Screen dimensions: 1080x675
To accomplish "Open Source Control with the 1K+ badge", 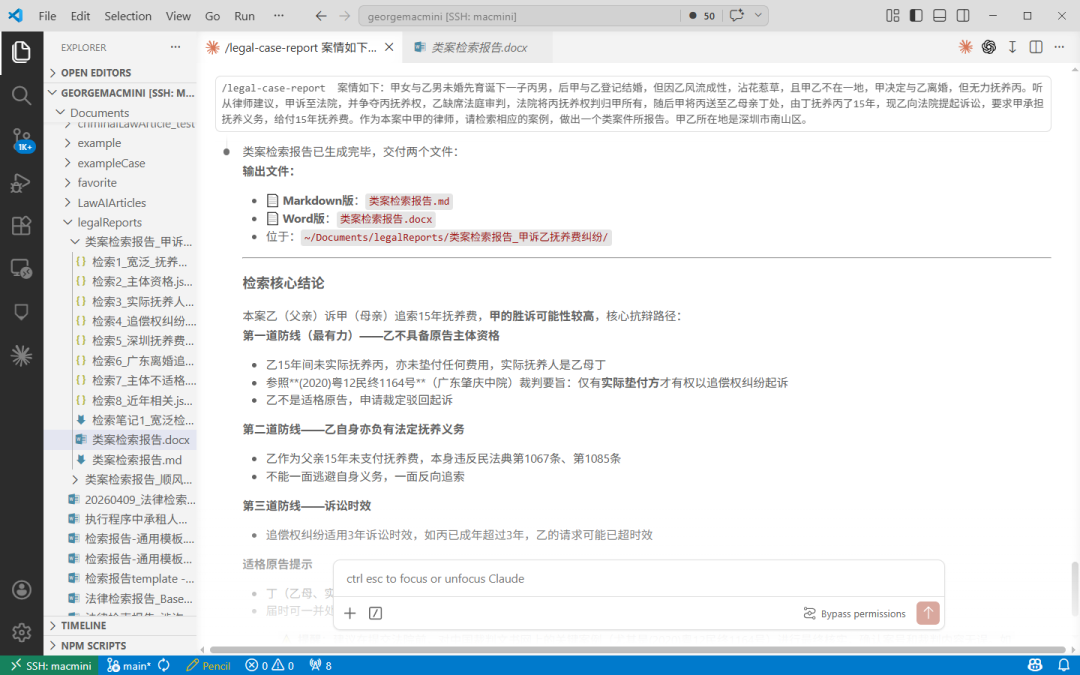I will [21, 139].
